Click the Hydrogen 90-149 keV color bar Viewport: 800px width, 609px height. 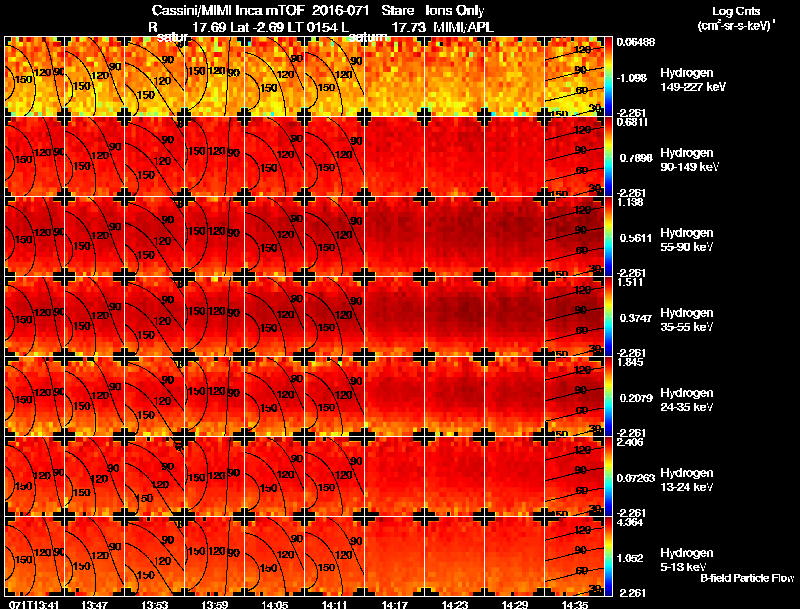click(608, 157)
